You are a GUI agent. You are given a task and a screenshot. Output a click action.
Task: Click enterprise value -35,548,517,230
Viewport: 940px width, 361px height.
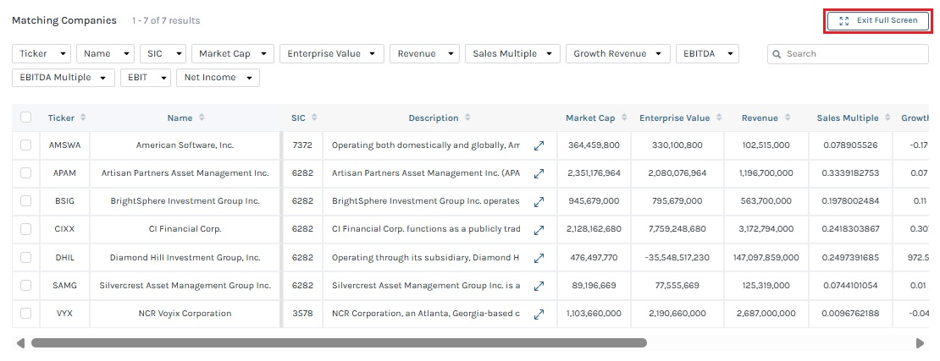pyautogui.click(x=677, y=257)
